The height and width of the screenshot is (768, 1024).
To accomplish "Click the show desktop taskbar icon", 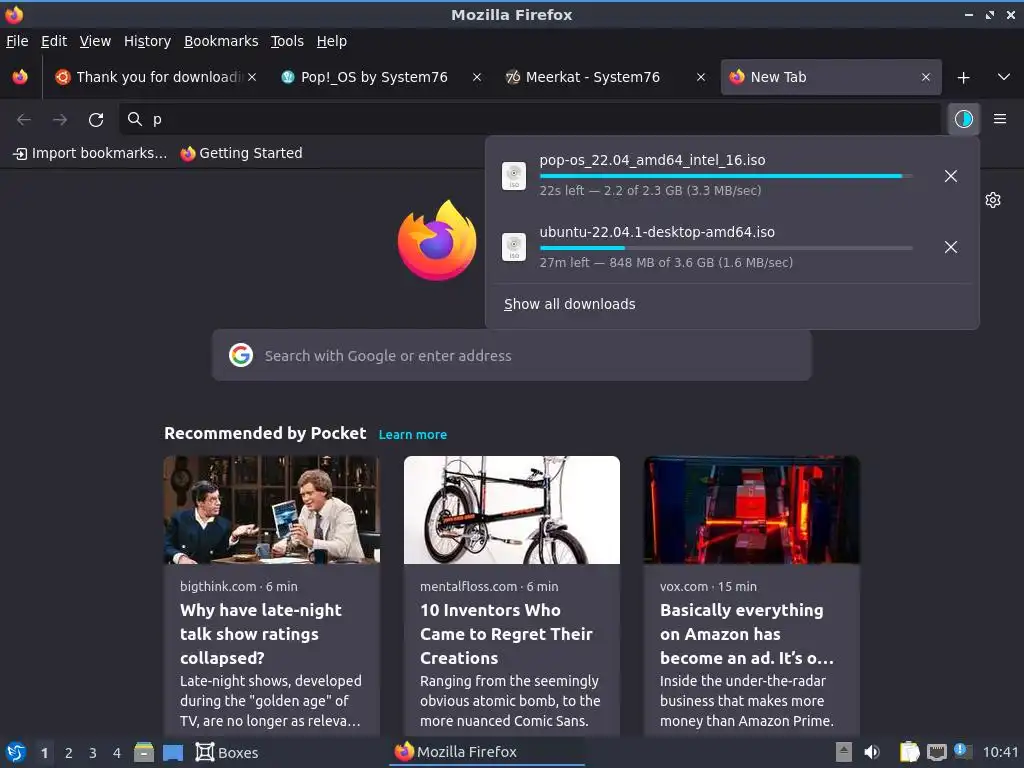I will [x=172, y=753].
